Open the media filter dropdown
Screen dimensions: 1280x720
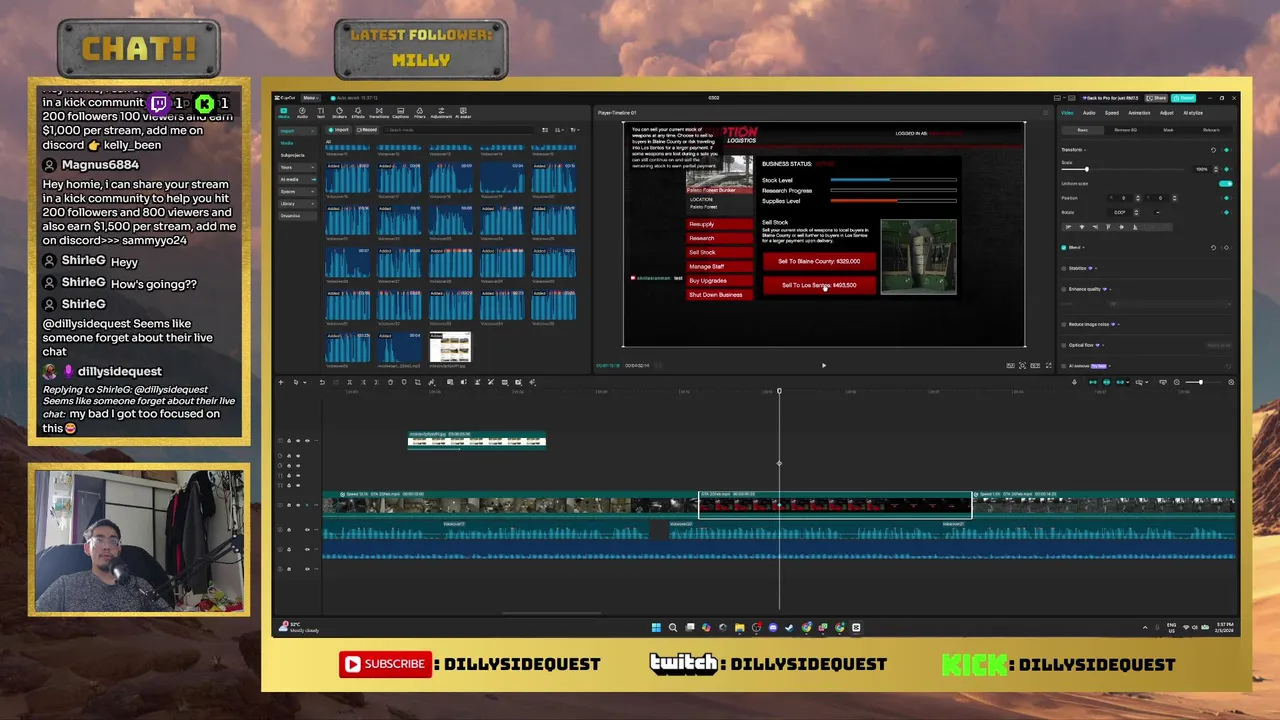point(575,130)
